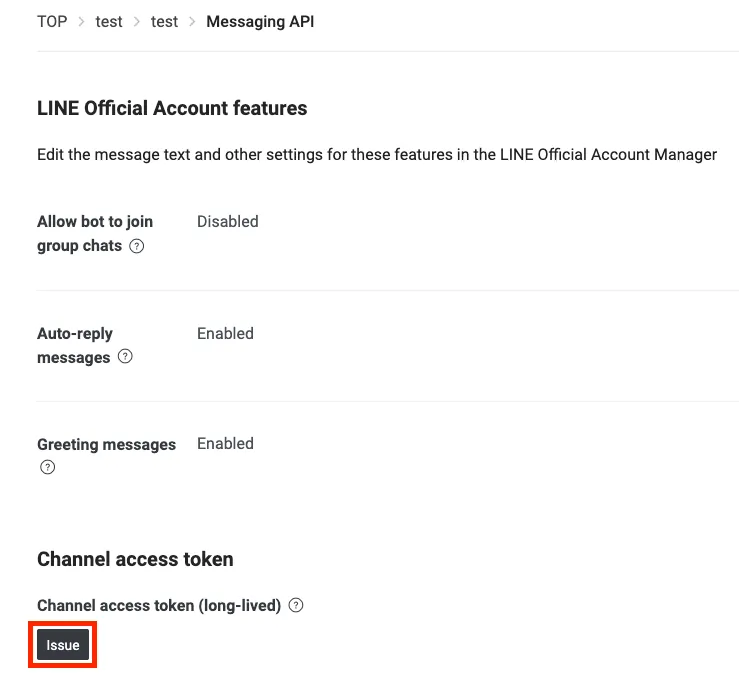Image resolution: width=739 pixels, height=692 pixels.
Task: Click the chevron right after TOP
Action: (81, 21)
